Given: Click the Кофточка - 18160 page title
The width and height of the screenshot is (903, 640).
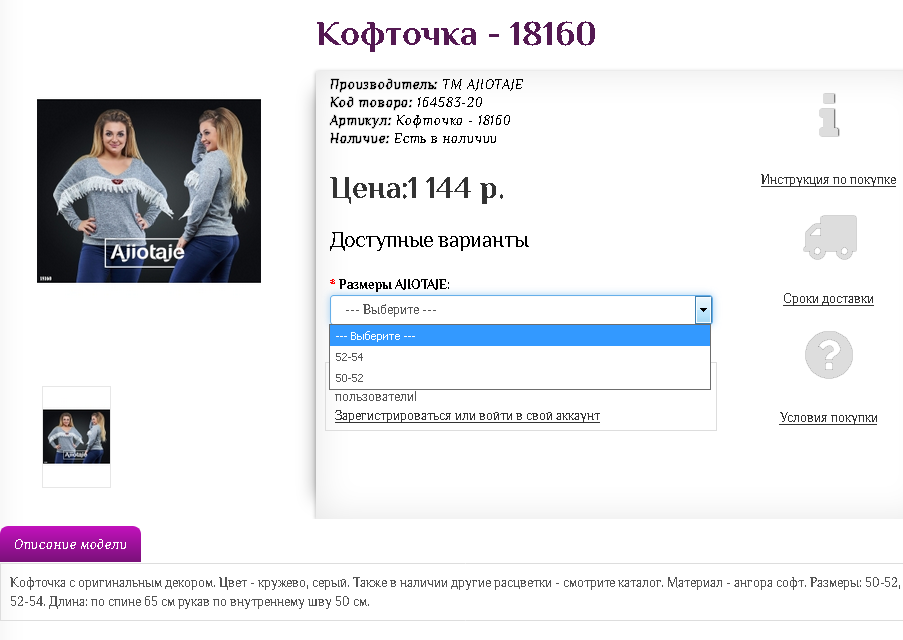Looking at the screenshot, I should [456, 33].
